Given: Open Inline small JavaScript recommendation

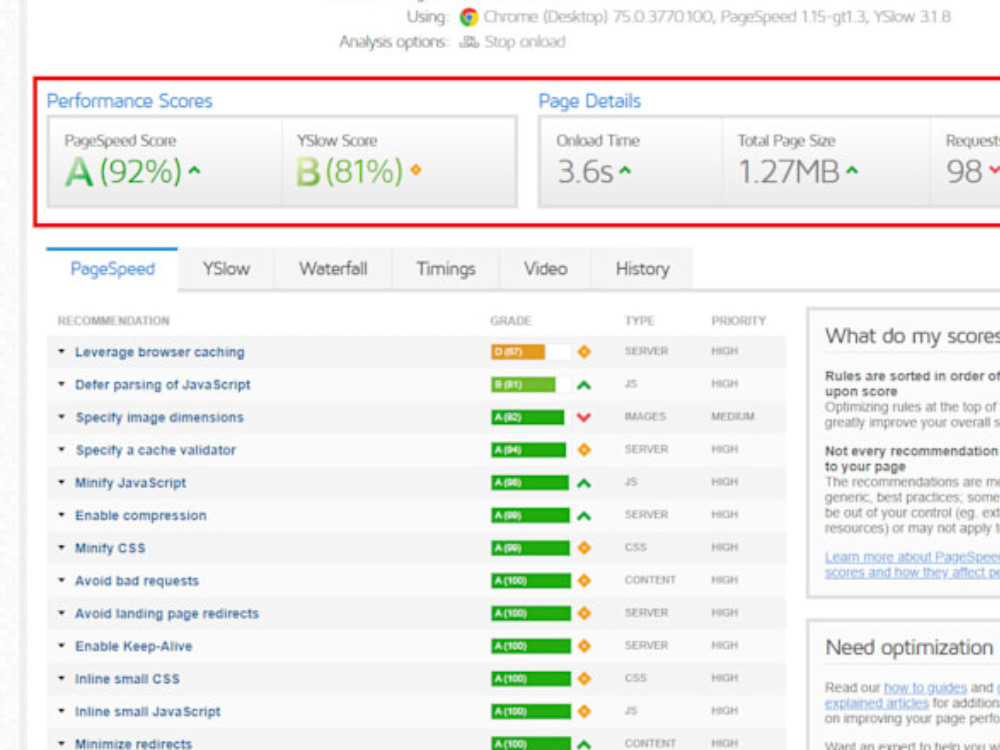Looking at the screenshot, I should click(x=147, y=712).
